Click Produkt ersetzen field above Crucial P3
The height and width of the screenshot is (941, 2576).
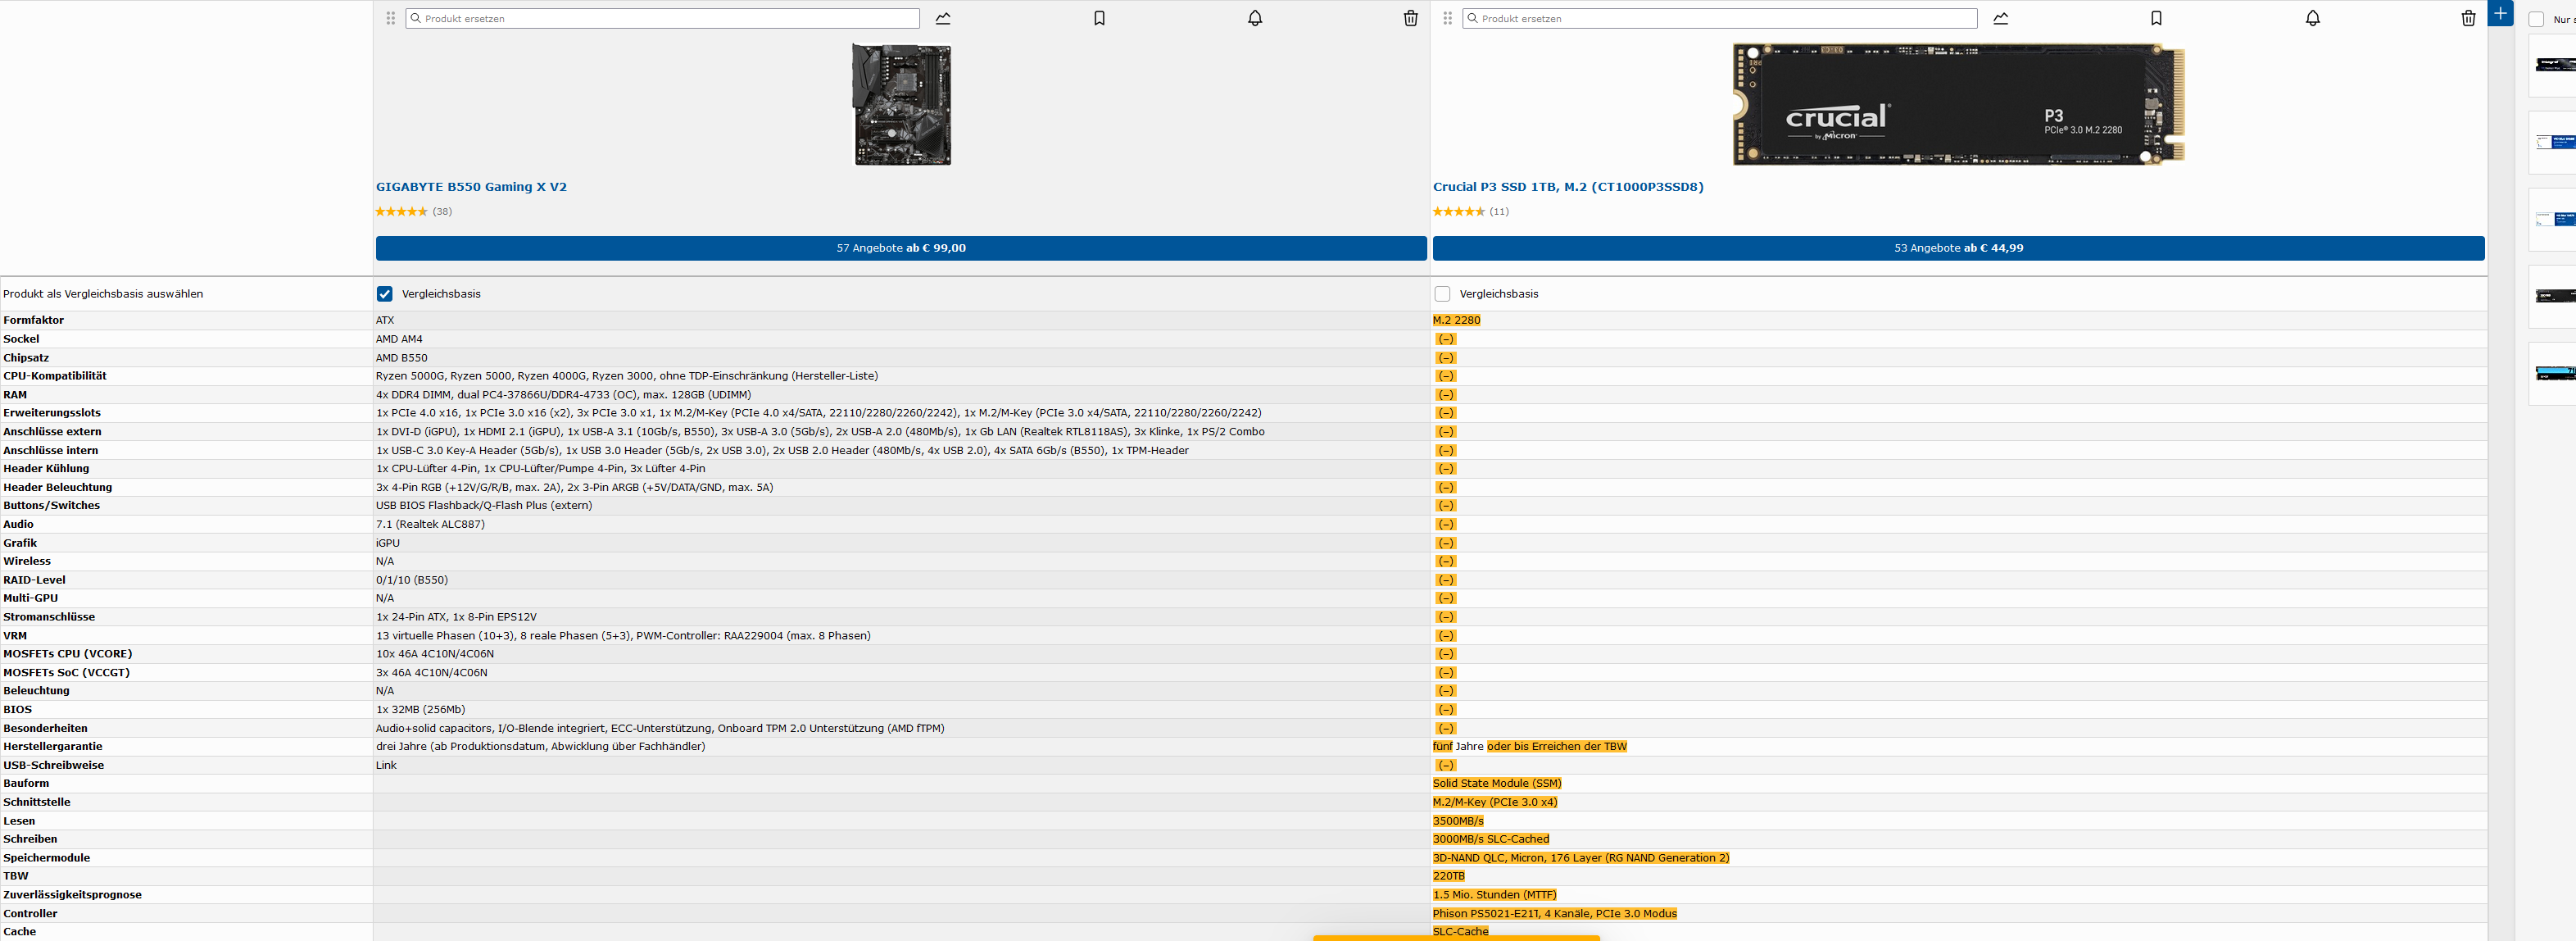[x=1720, y=18]
